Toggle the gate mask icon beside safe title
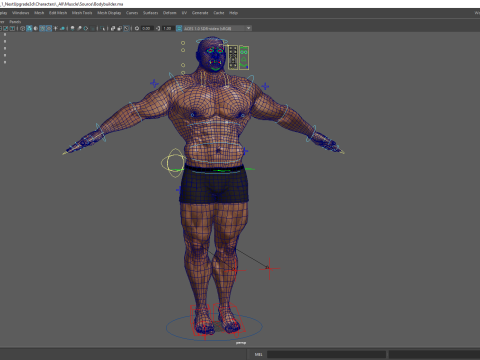 click(x=6, y=28)
